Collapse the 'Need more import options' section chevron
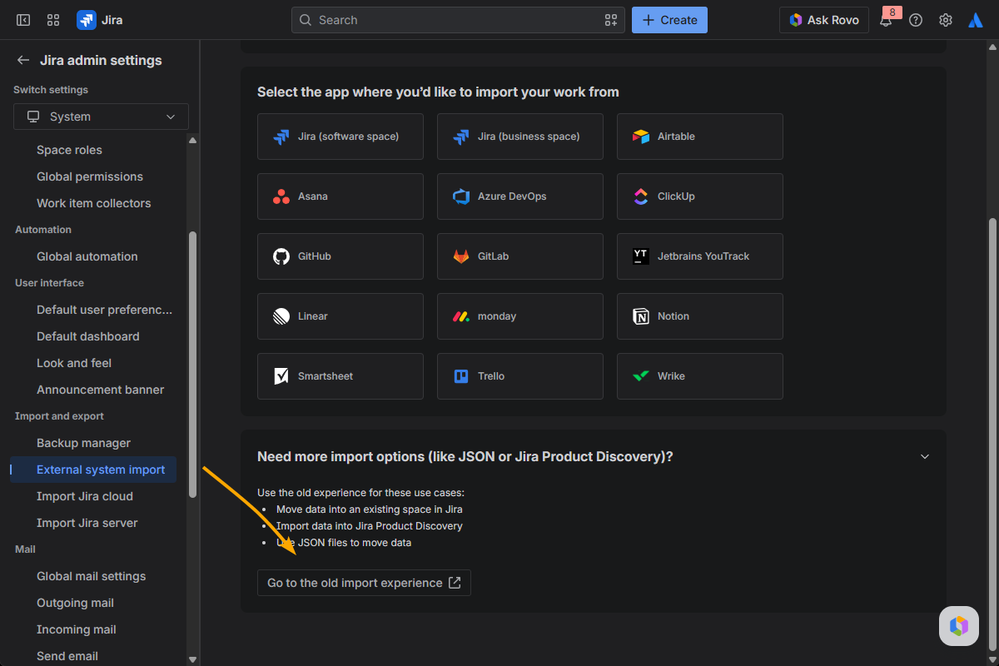This screenshot has height=666, width=999. pos(924,456)
